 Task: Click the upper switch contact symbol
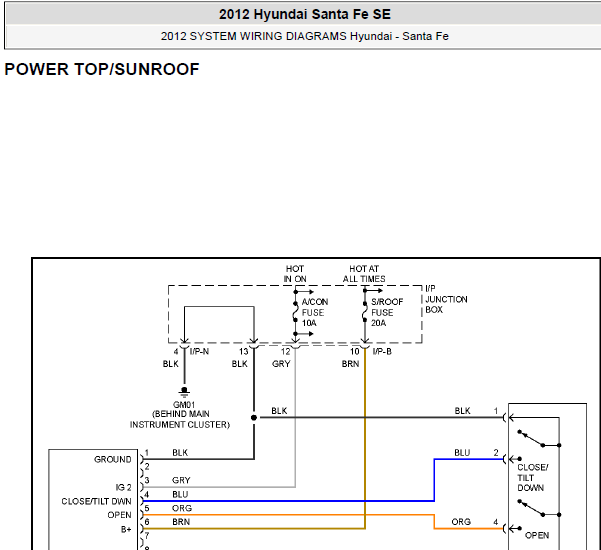tap(539, 438)
